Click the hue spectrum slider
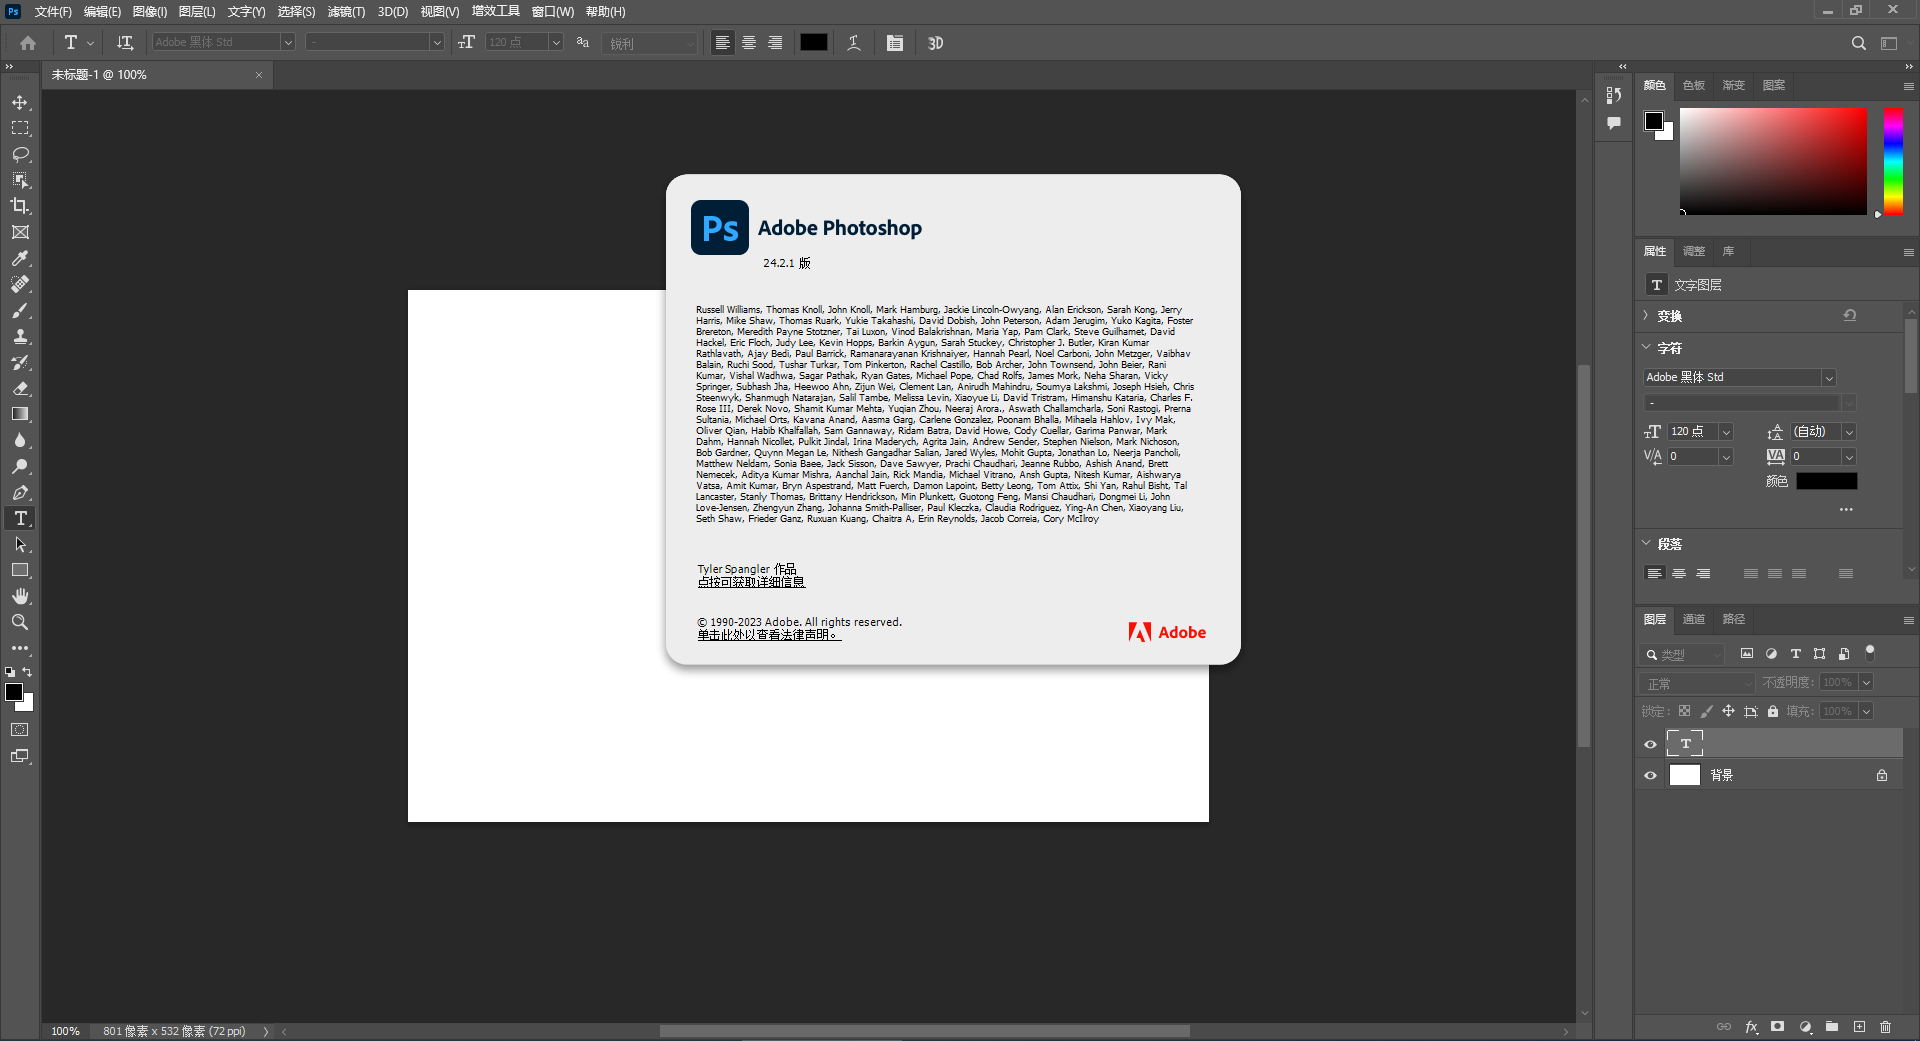Image resolution: width=1920 pixels, height=1041 pixels. click(x=1893, y=161)
